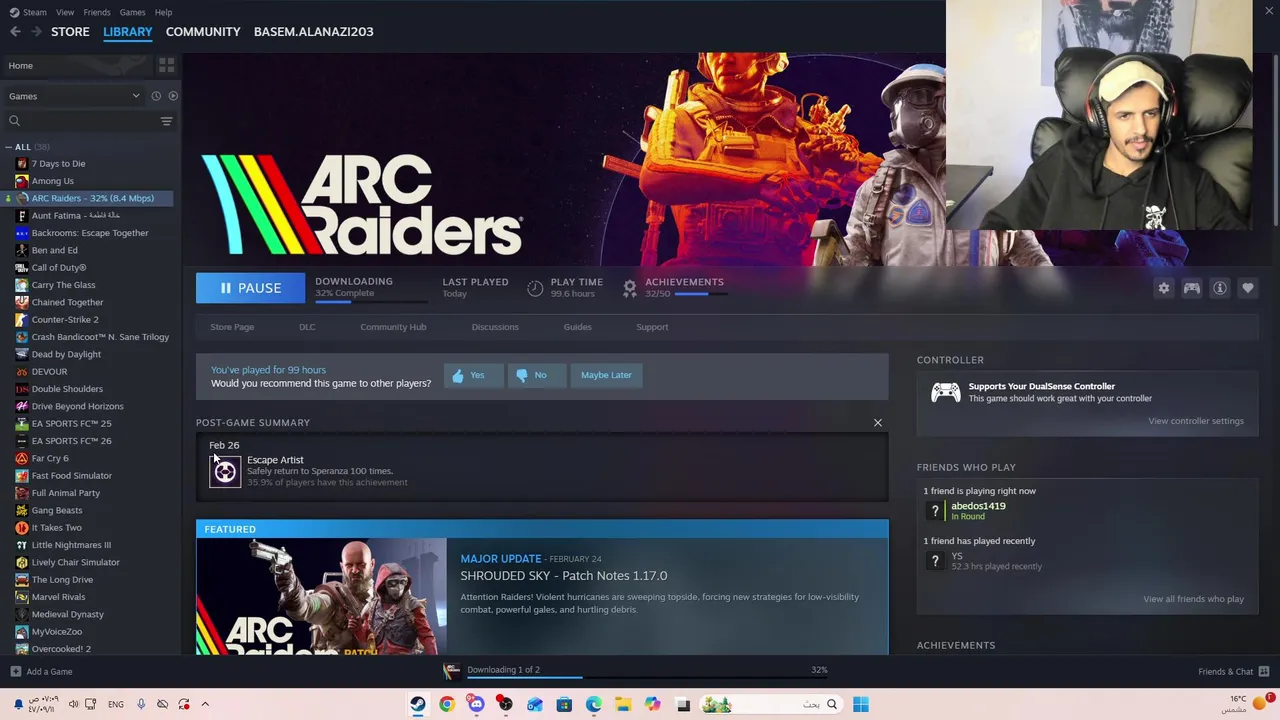Select Counter-Strike 2 game icon
This screenshot has height=720, width=1280.
point(22,319)
